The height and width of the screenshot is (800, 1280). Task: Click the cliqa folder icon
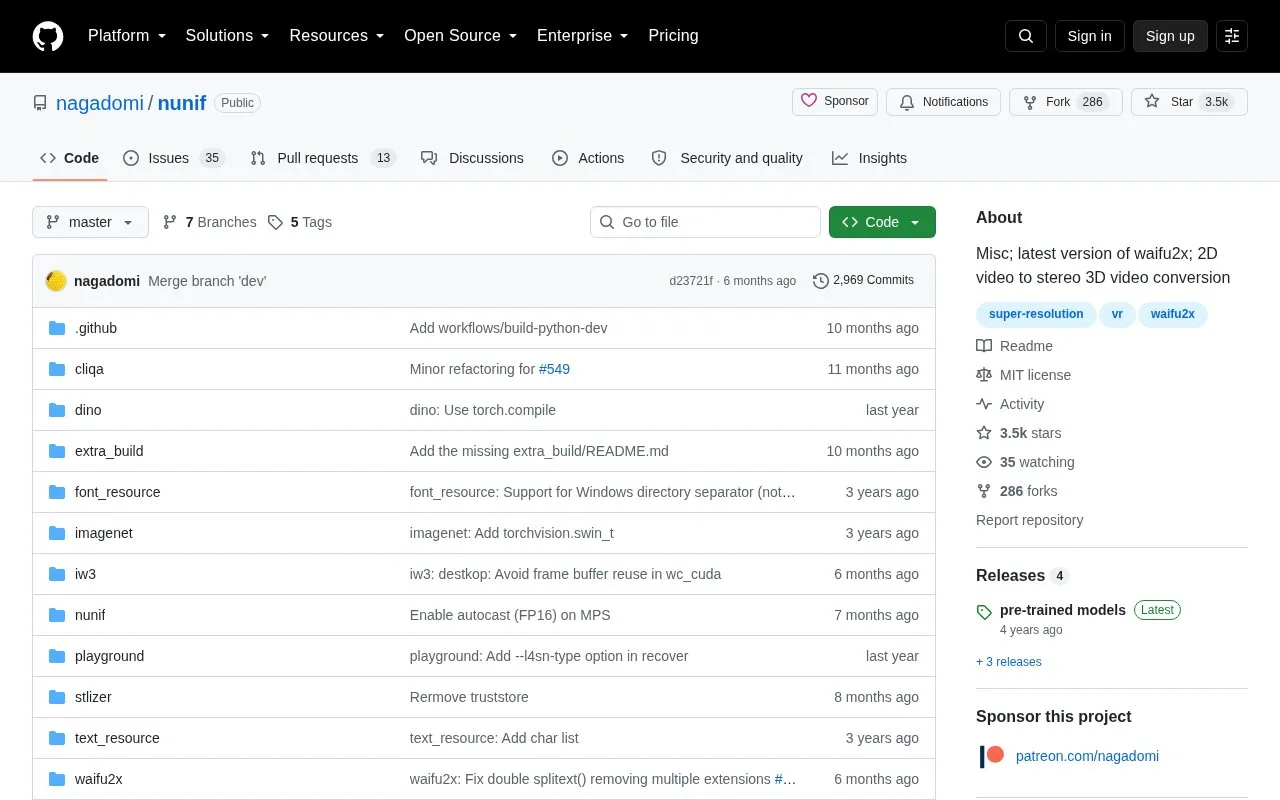click(57, 369)
